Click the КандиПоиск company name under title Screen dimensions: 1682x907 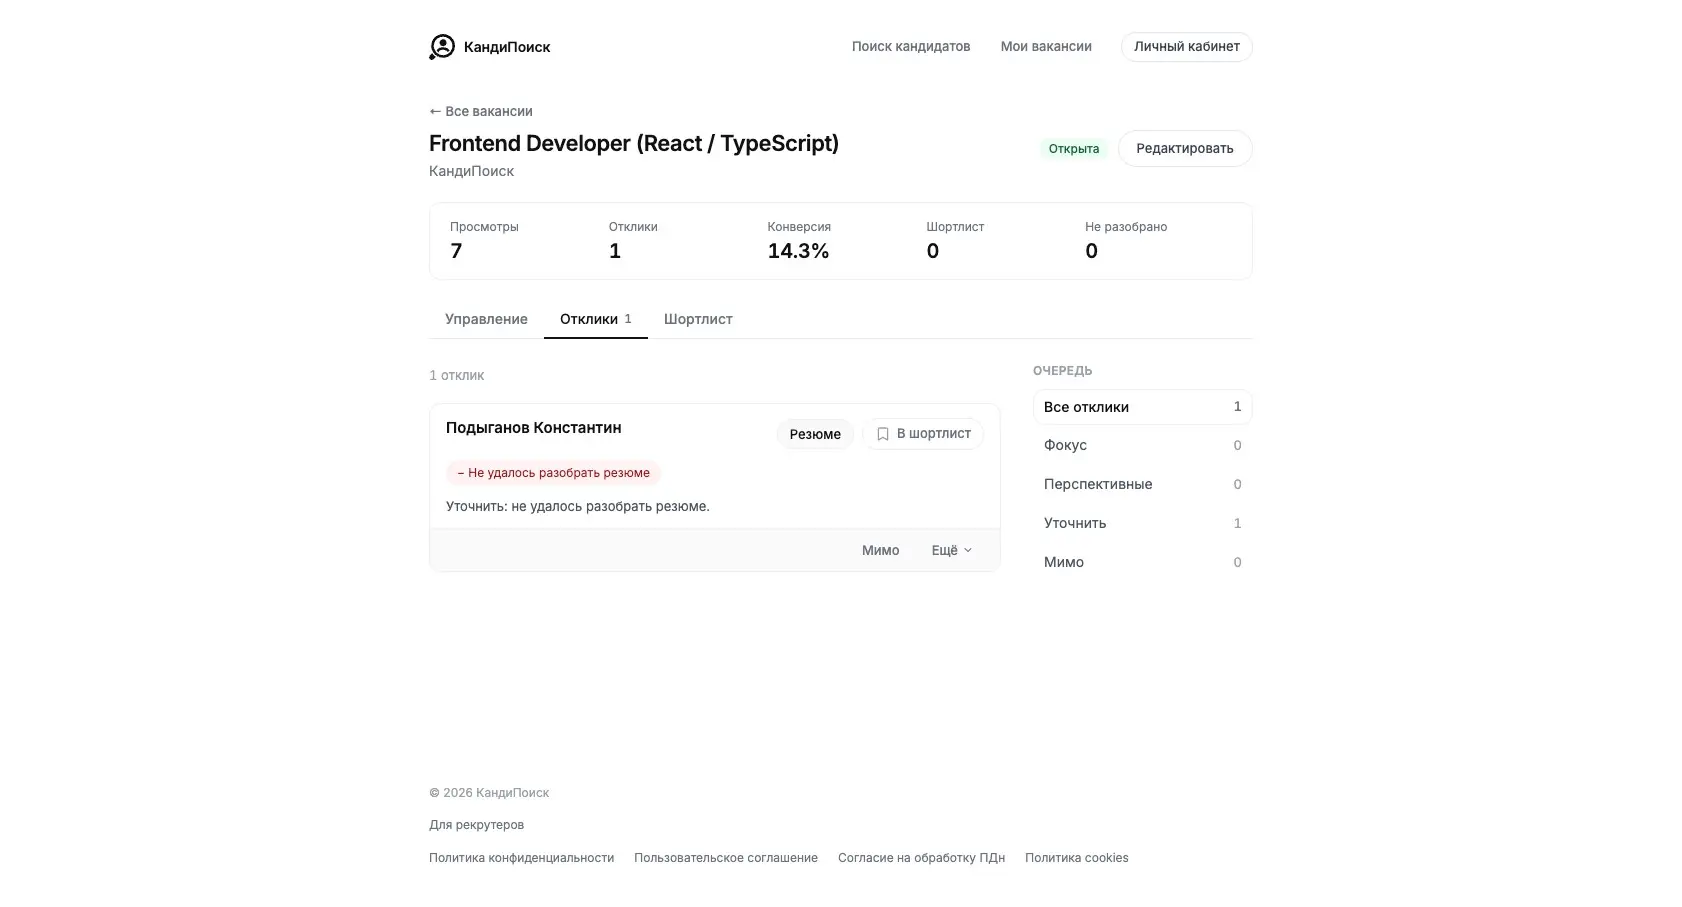[471, 171]
